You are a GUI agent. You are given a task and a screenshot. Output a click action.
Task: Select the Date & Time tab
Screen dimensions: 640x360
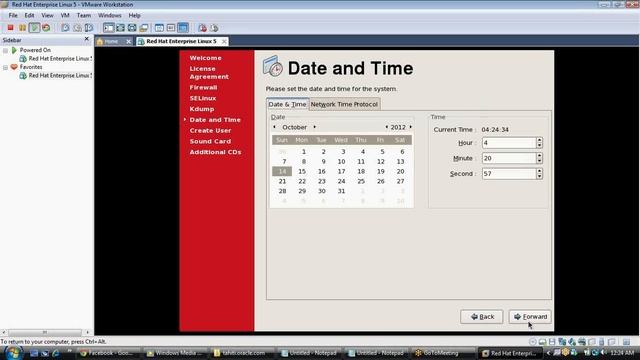coord(287,104)
